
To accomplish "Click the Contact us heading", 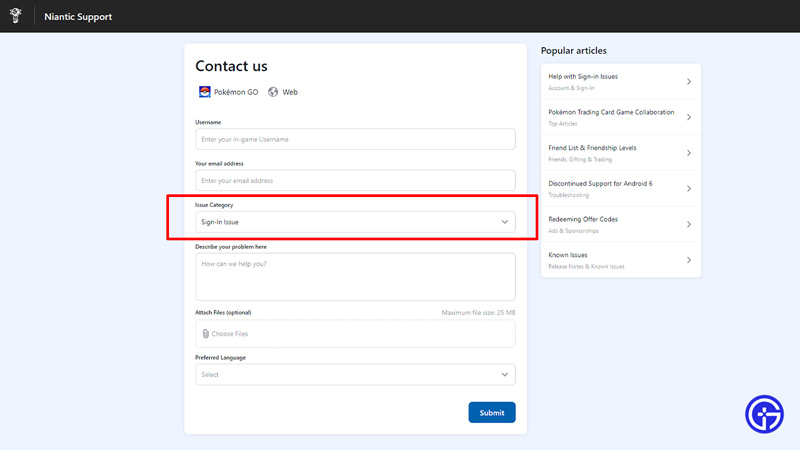I will tap(231, 66).
